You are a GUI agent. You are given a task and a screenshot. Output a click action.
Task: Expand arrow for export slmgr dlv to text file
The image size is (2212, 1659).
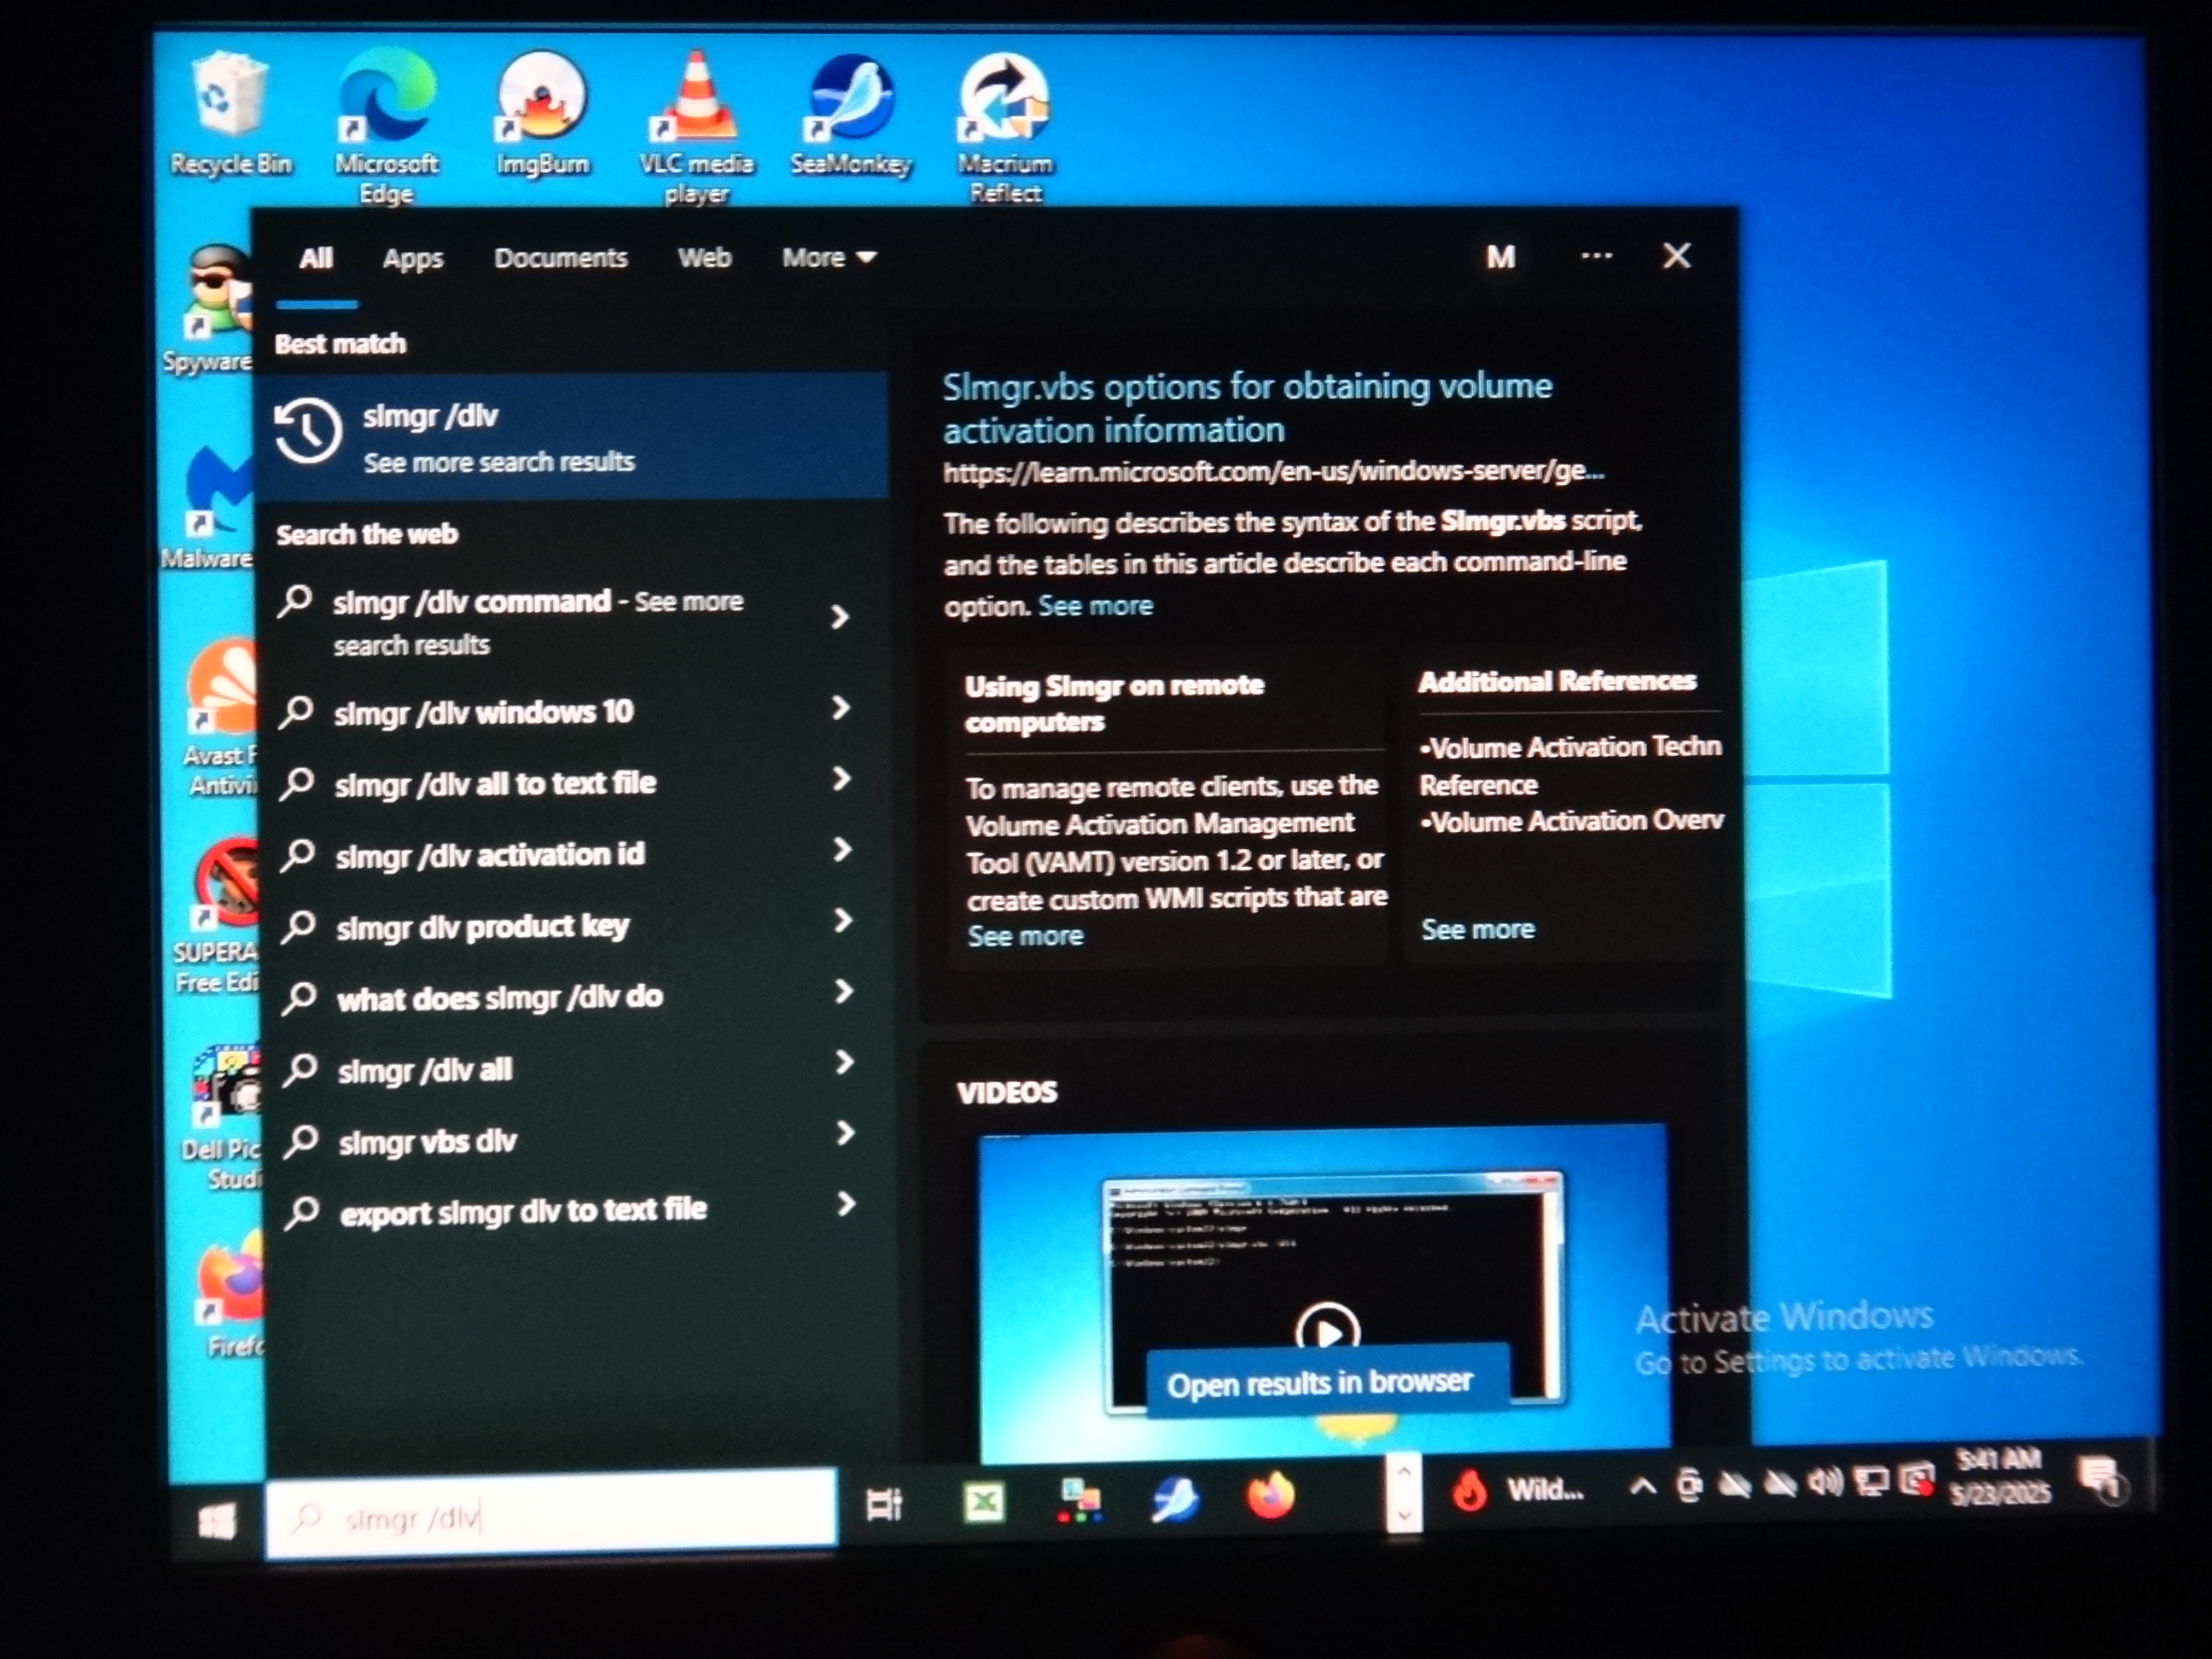[847, 1205]
